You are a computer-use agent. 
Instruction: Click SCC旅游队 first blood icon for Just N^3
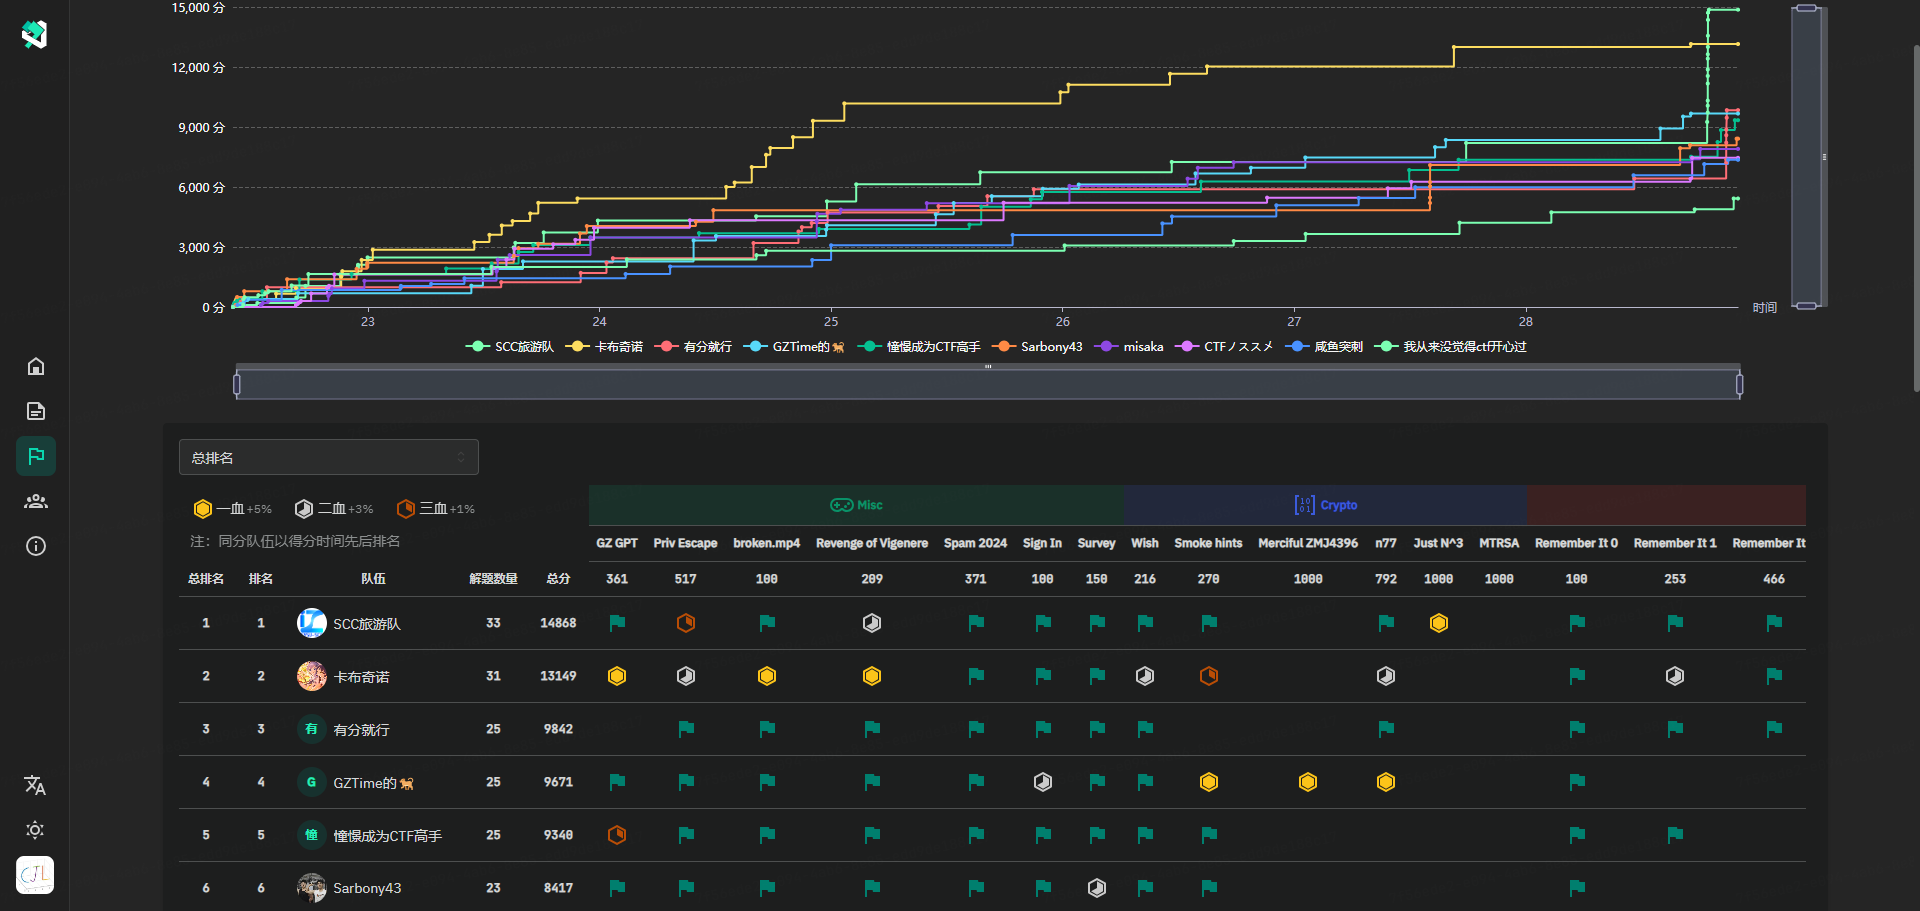tap(1439, 623)
